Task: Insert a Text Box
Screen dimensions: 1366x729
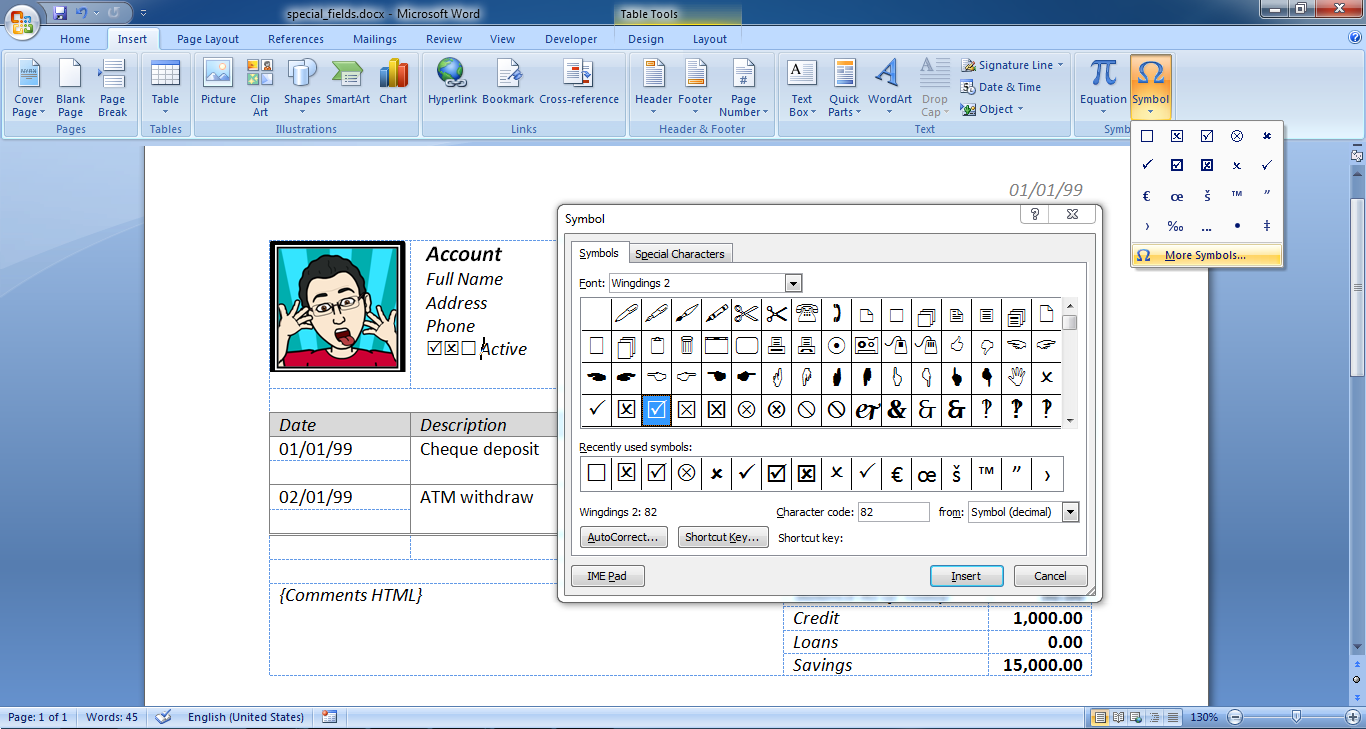Action: [802, 88]
